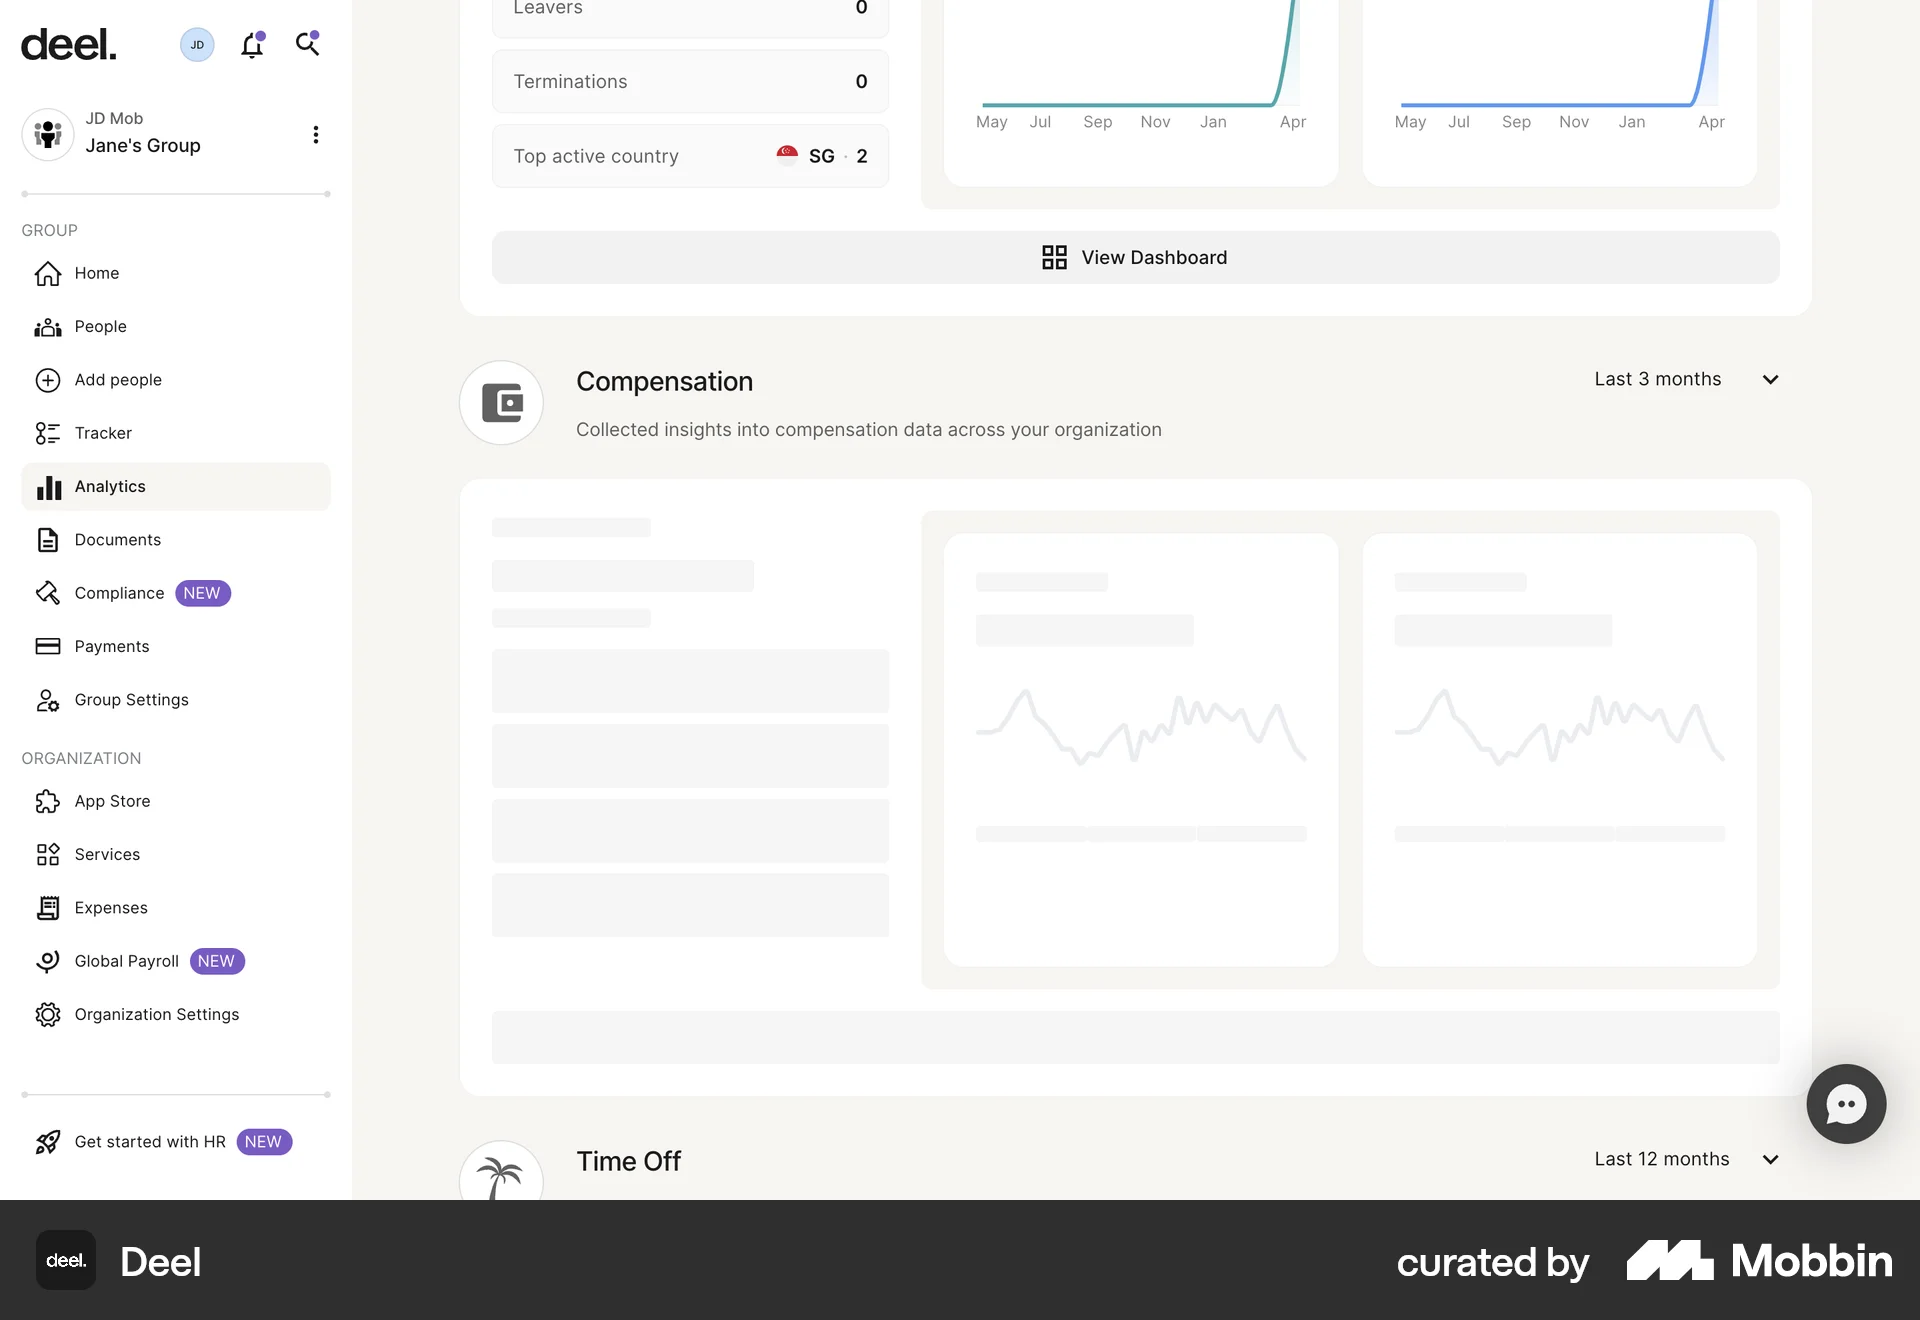Viewport: 1920px width, 1320px height.
Task: Click the Compliance shield icon
Action: (x=49, y=593)
